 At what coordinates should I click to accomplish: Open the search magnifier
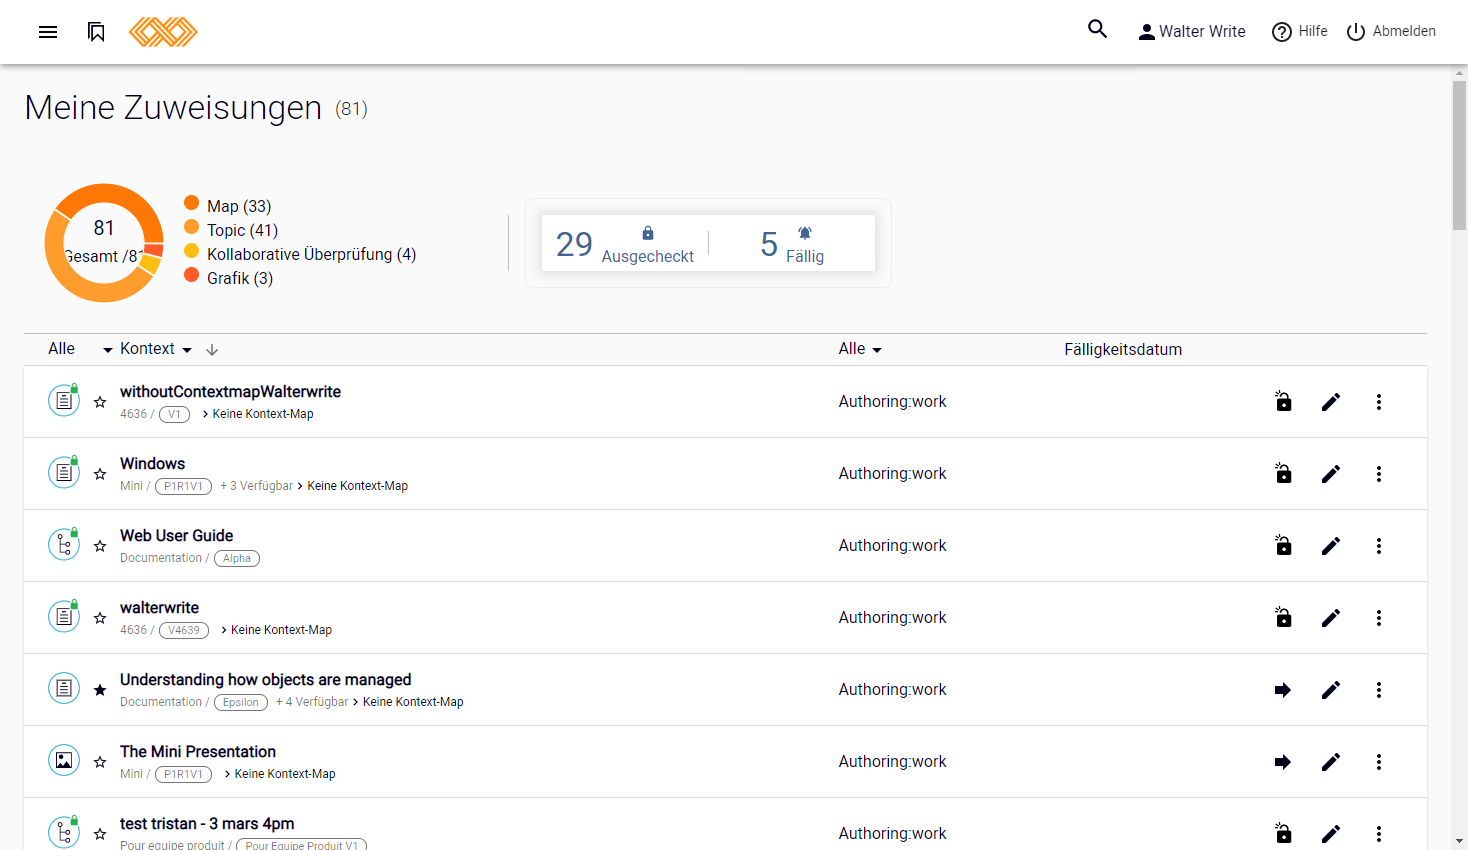point(1098,29)
